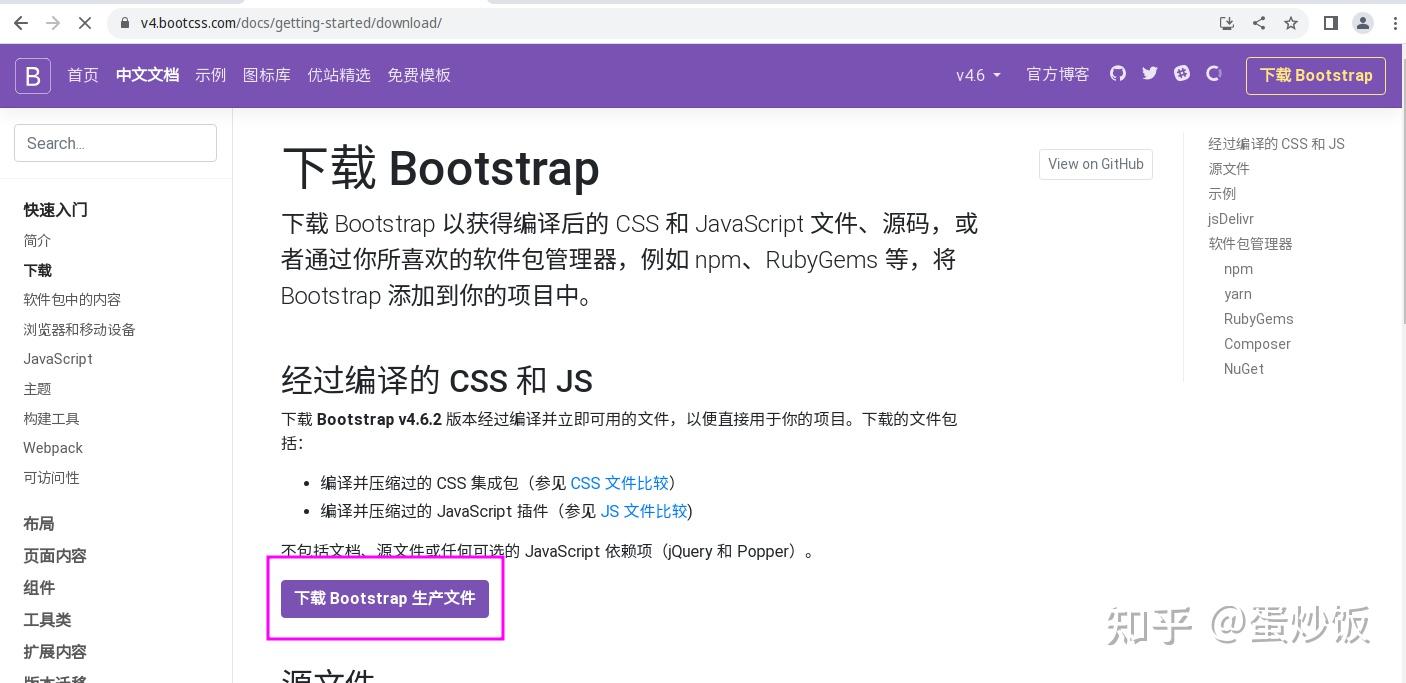Image resolution: width=1406 pixels, height=683 pixels.
Task: Jump to NuGet in table of contents
Action: tap(1244, 369)
